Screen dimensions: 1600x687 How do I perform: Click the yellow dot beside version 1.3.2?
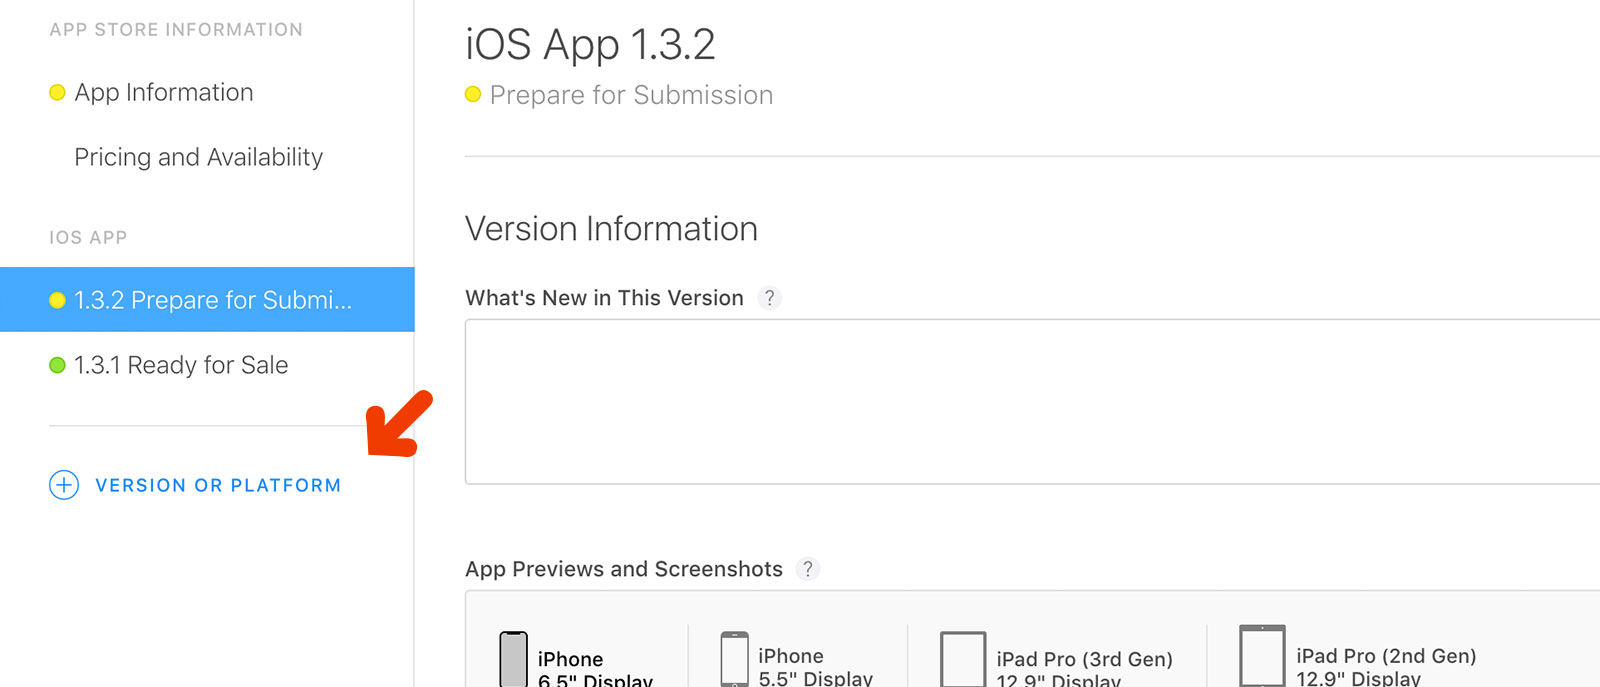click(x=57, y=300)
